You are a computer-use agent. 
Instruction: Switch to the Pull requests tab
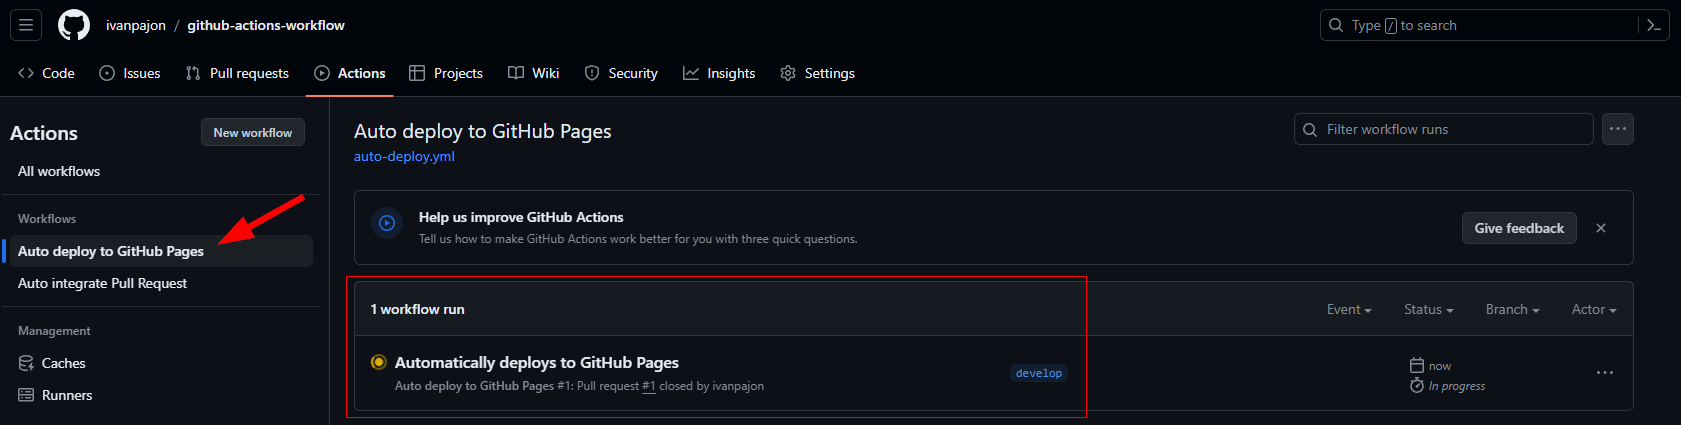coord(237,73)
